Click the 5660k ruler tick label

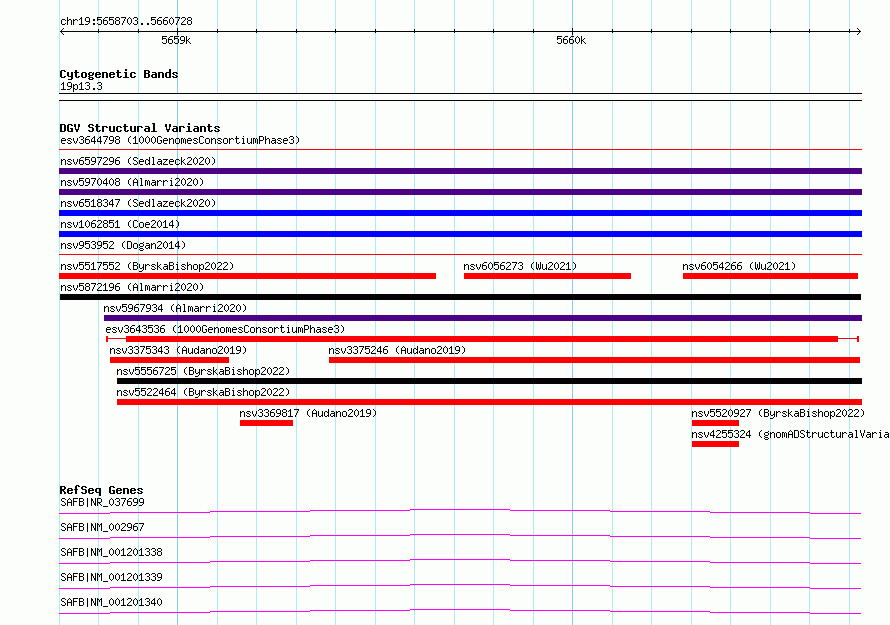pyautogui.click(x=571, y=40)
